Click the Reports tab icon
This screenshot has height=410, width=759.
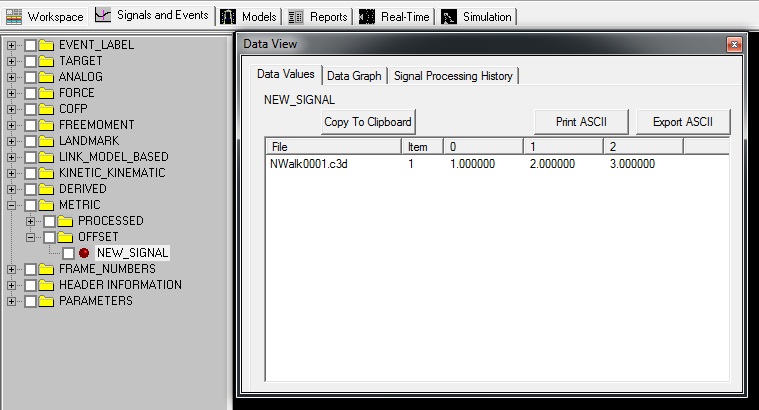click(x=296, y=17)
